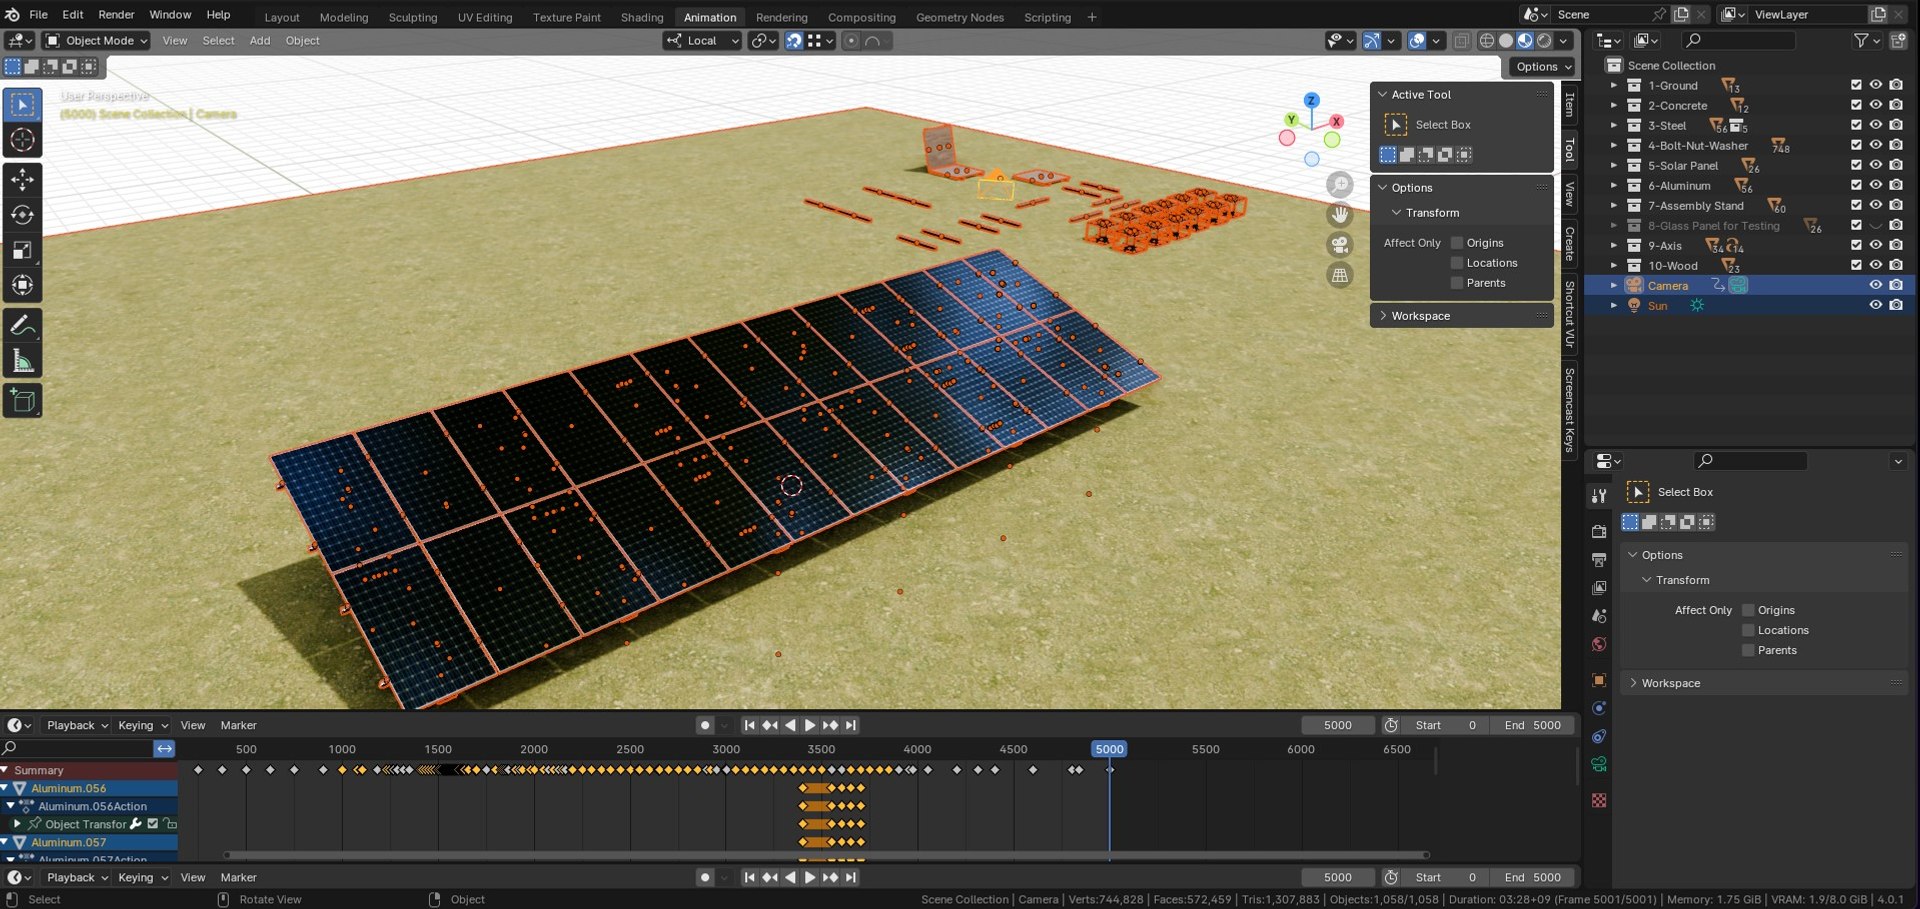Open the Render properties tab icon
The width and height of the screenshot is (1920, 909).
click(1599, 531)
